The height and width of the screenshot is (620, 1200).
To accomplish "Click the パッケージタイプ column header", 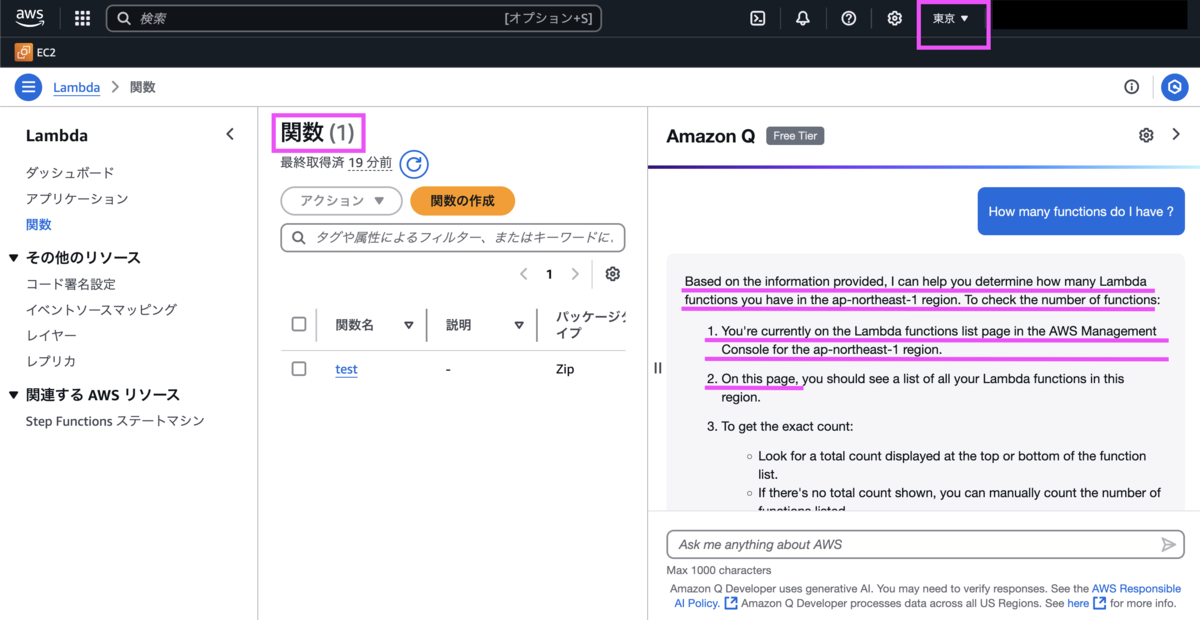I will coord(590,324).
